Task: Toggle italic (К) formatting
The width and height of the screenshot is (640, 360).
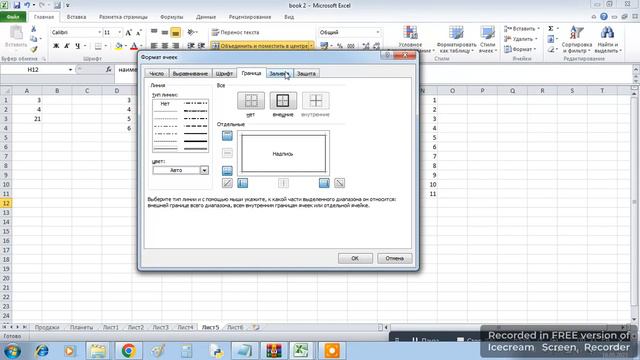Action: (x=67, y=46)
